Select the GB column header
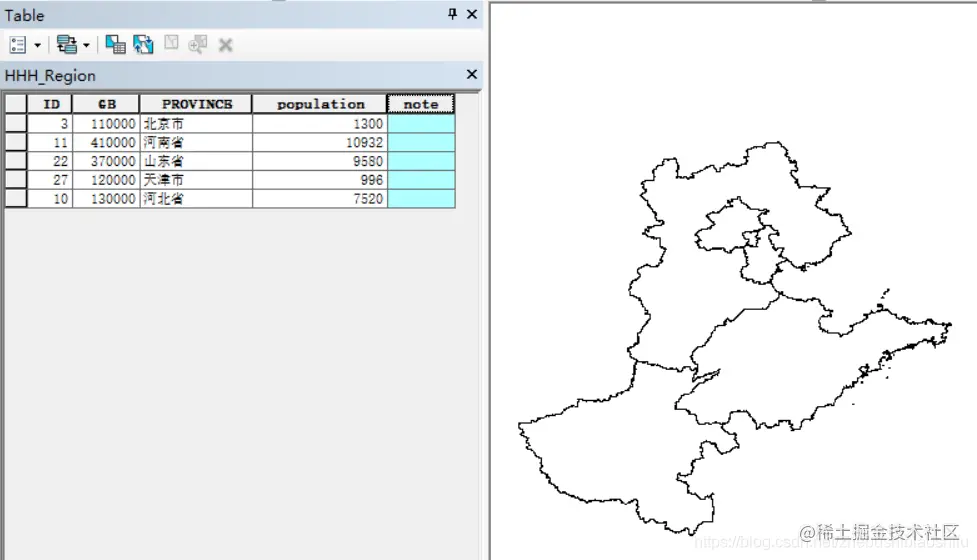 (106, 104)
